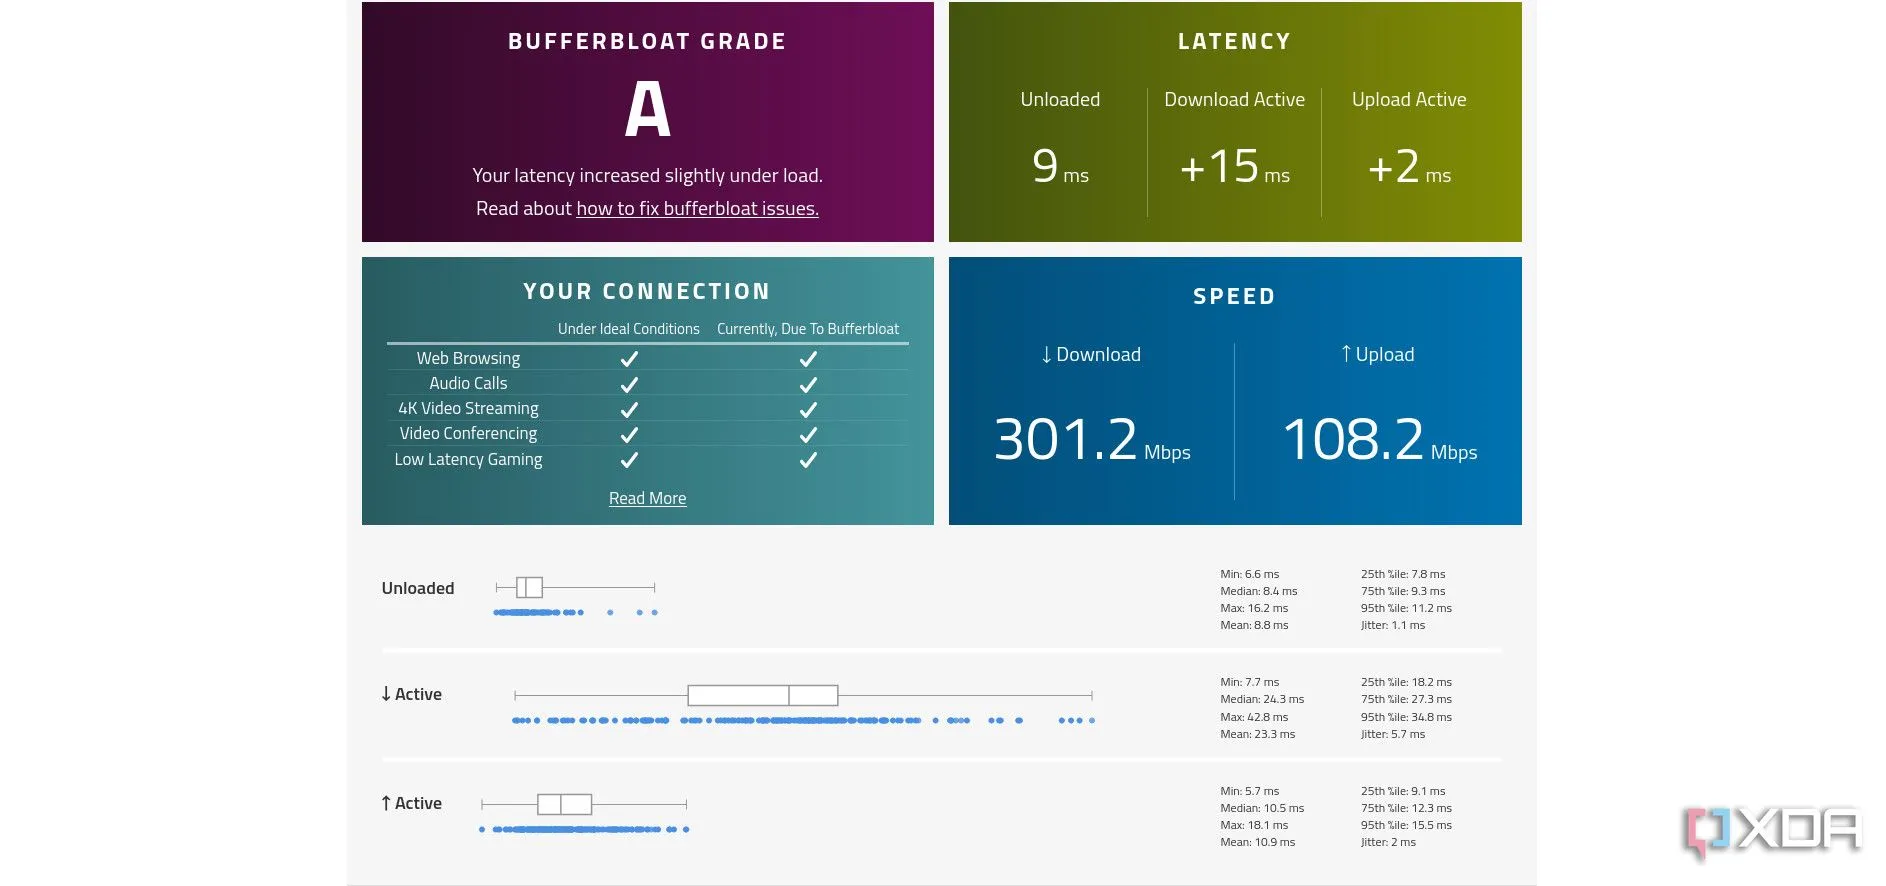The width and height of the screenshot is (1886, 886).
Task: Select the 108.2 Mbps upload speed
Action: pos(1380,439)
